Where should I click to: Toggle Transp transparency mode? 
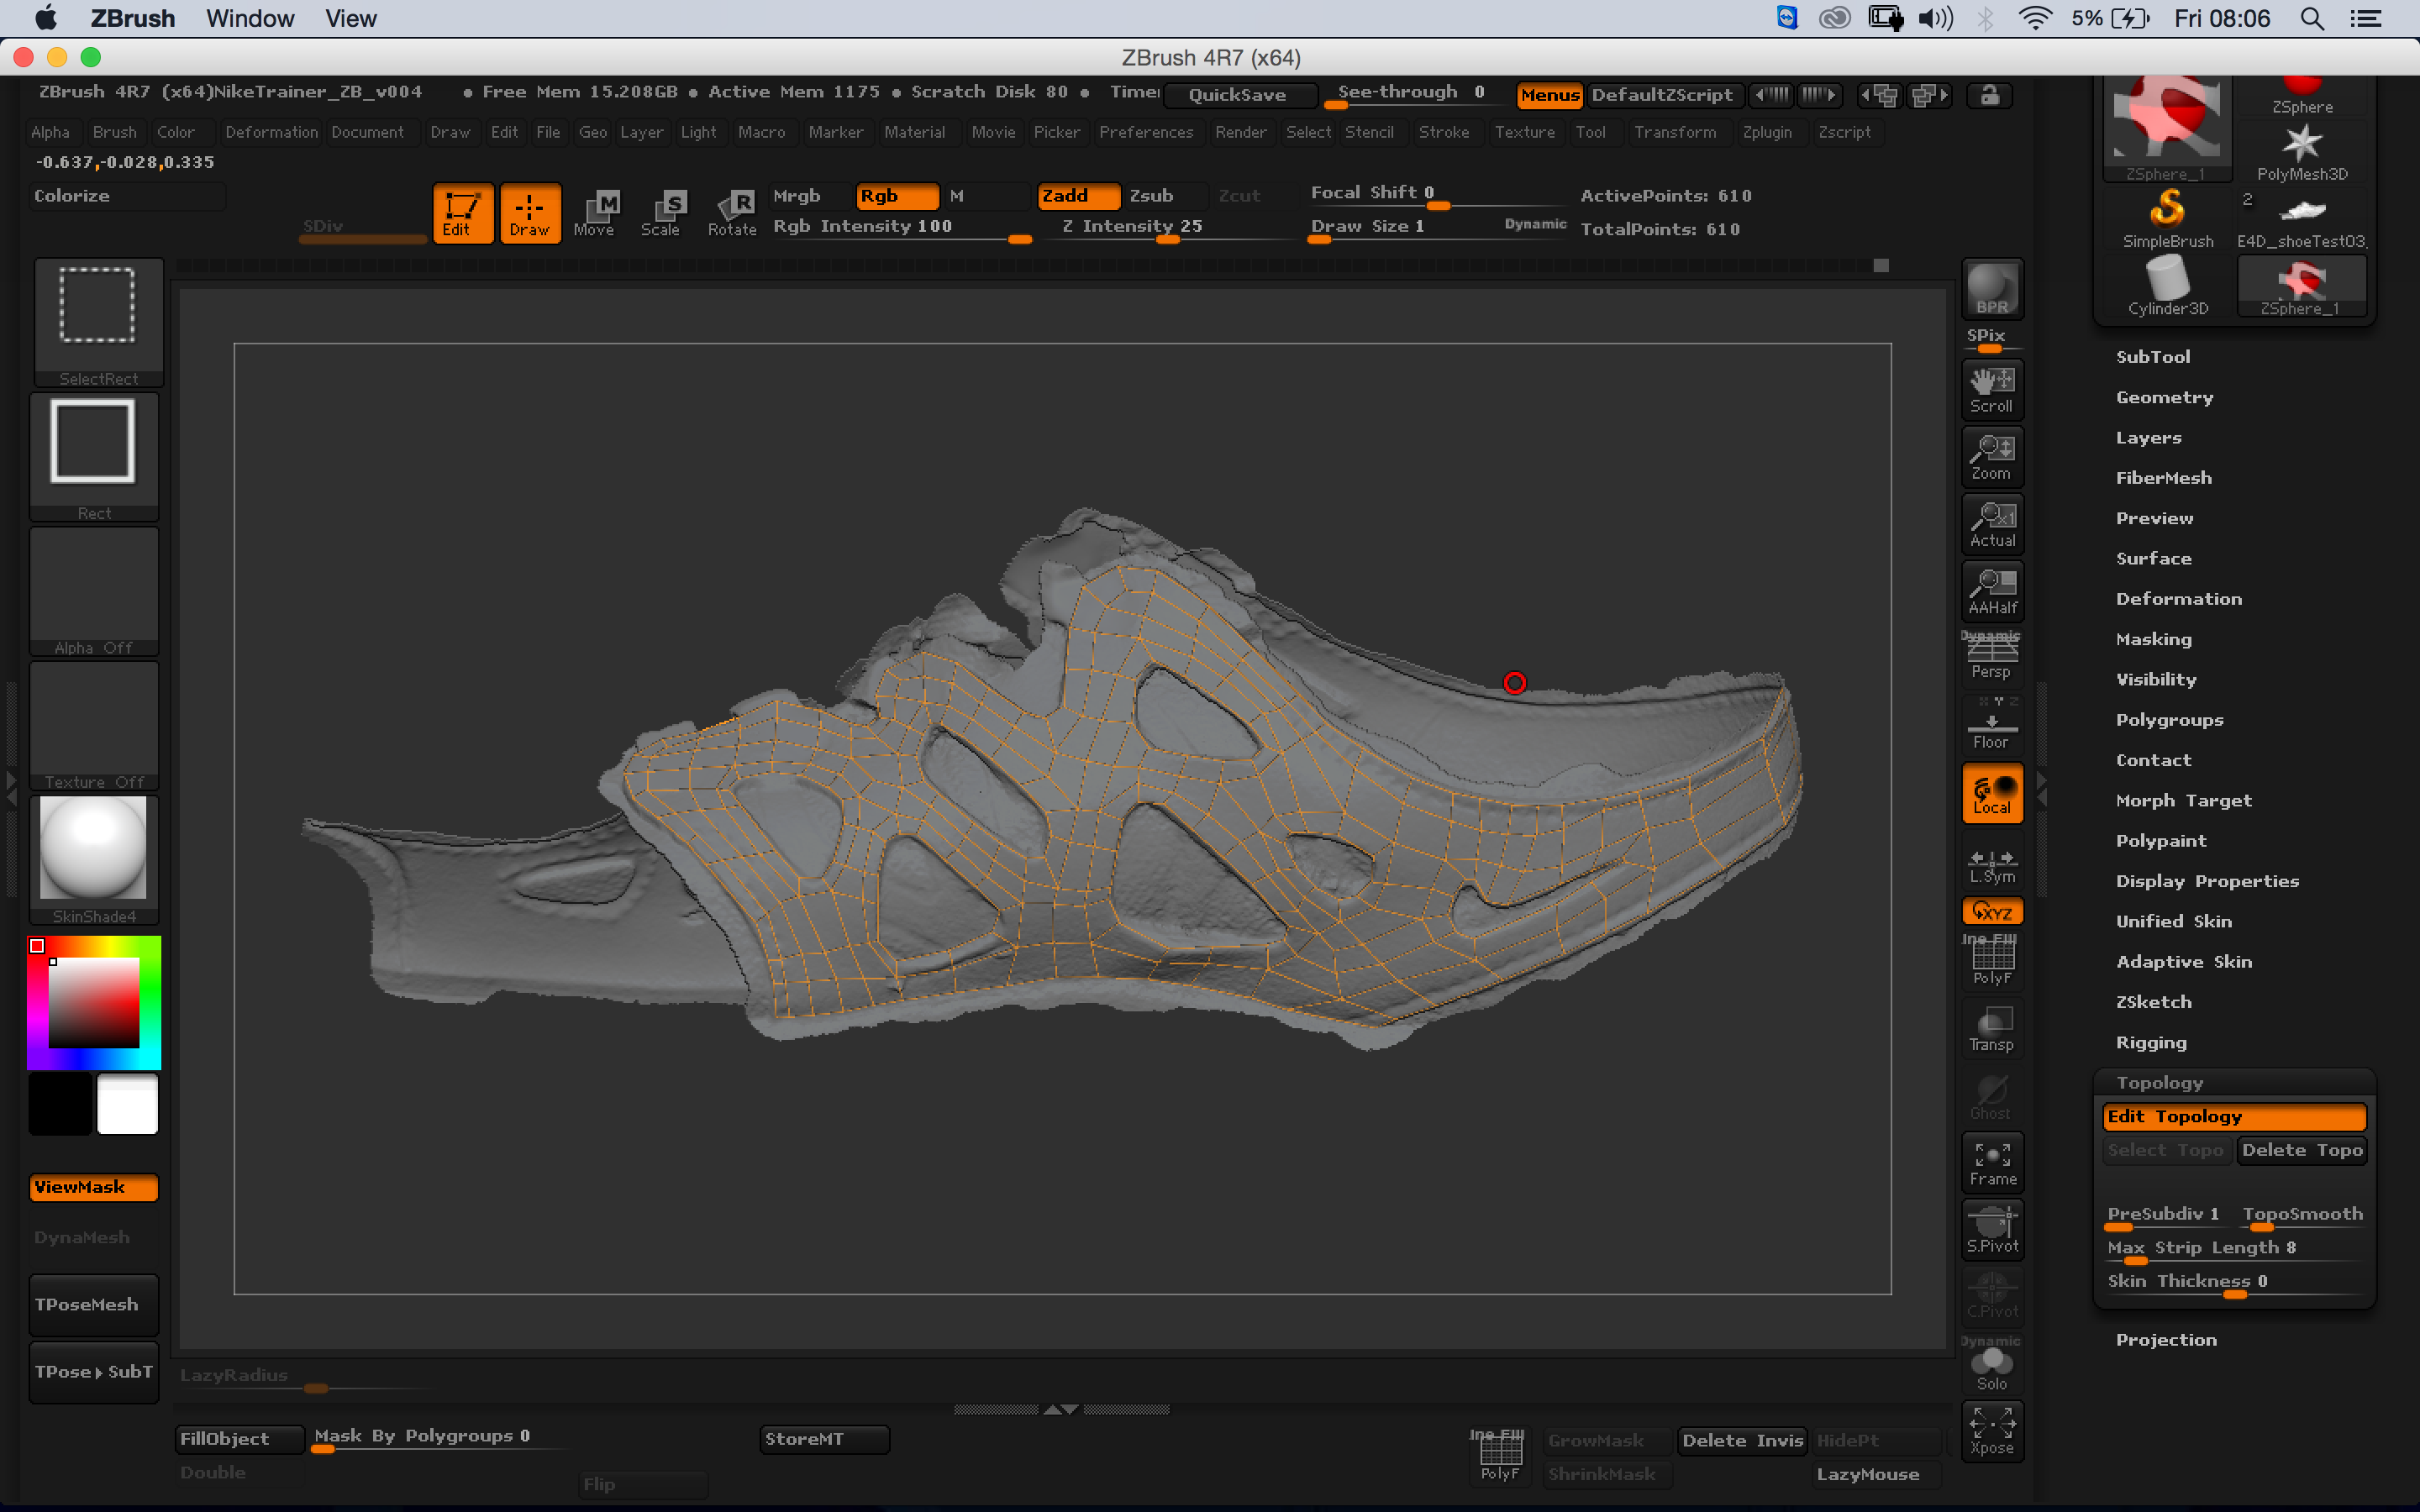pos(1992,1029)
